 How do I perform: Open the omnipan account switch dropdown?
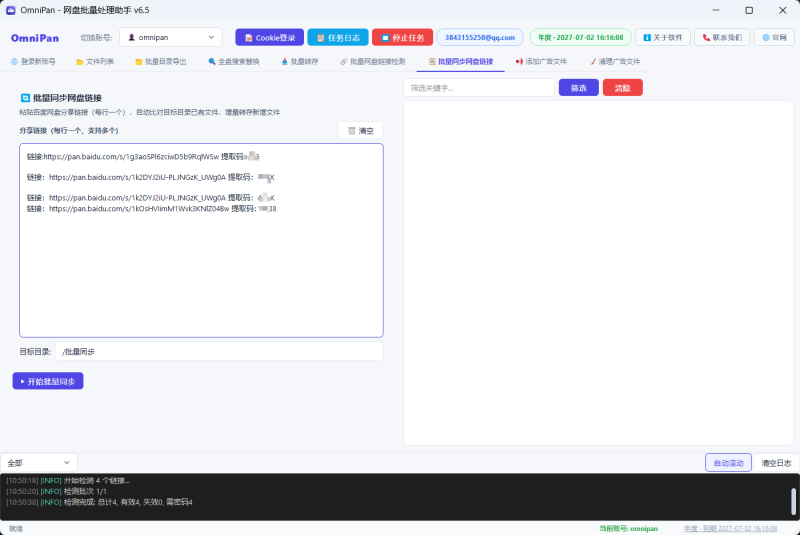[x=170, y=37]
